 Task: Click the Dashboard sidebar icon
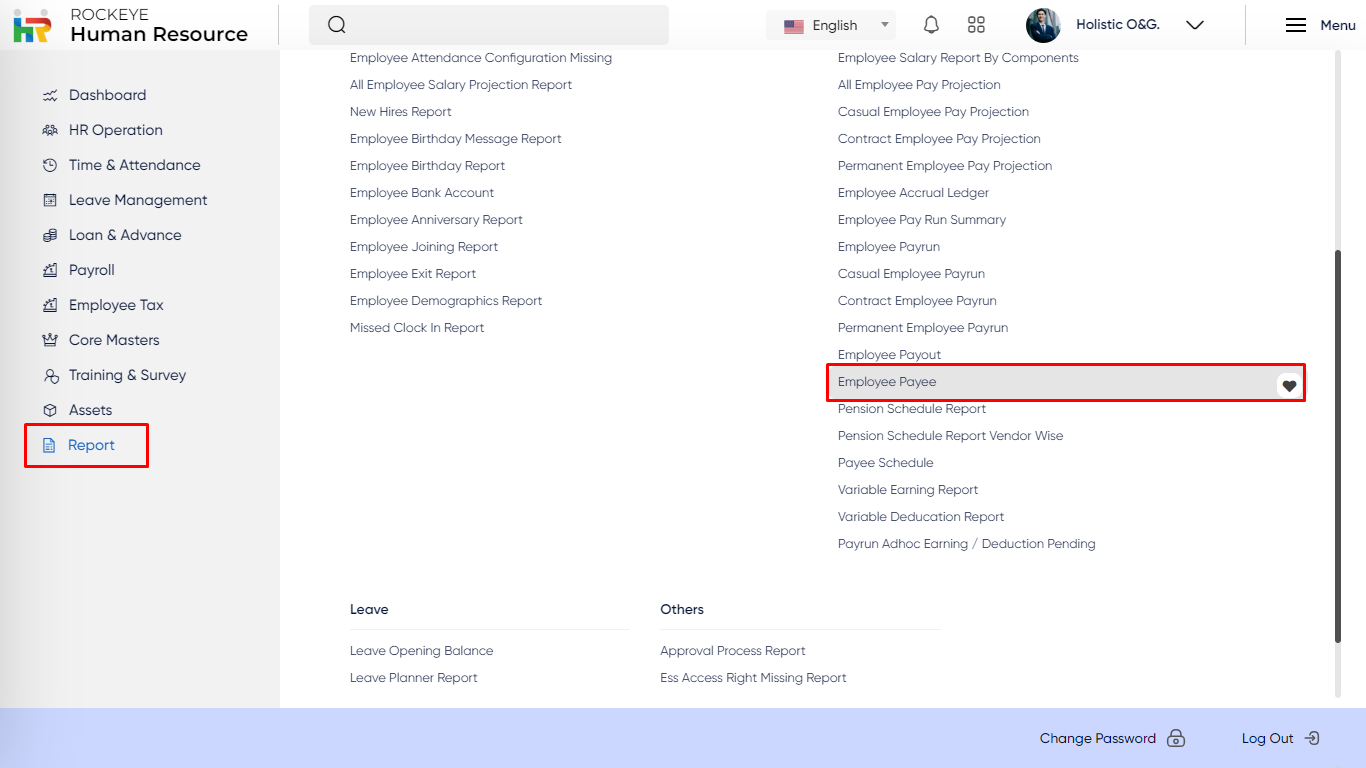(x=50, y=95)
